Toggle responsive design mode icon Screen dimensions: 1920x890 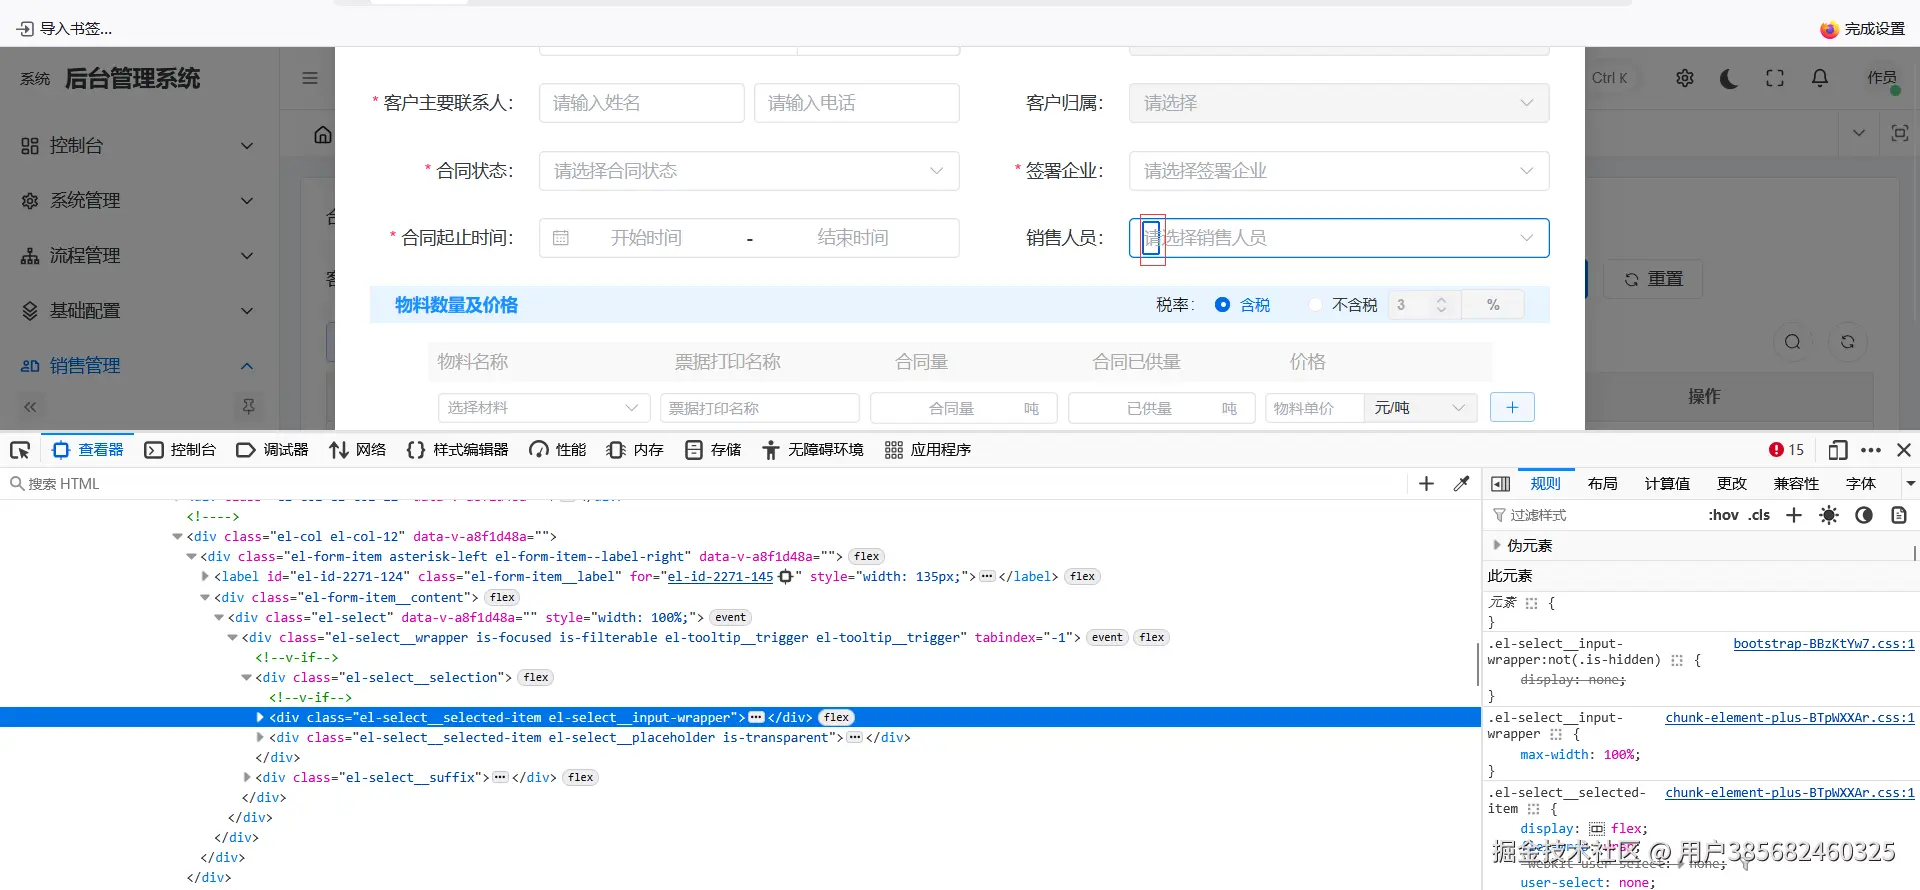[x=1837, y=450]
